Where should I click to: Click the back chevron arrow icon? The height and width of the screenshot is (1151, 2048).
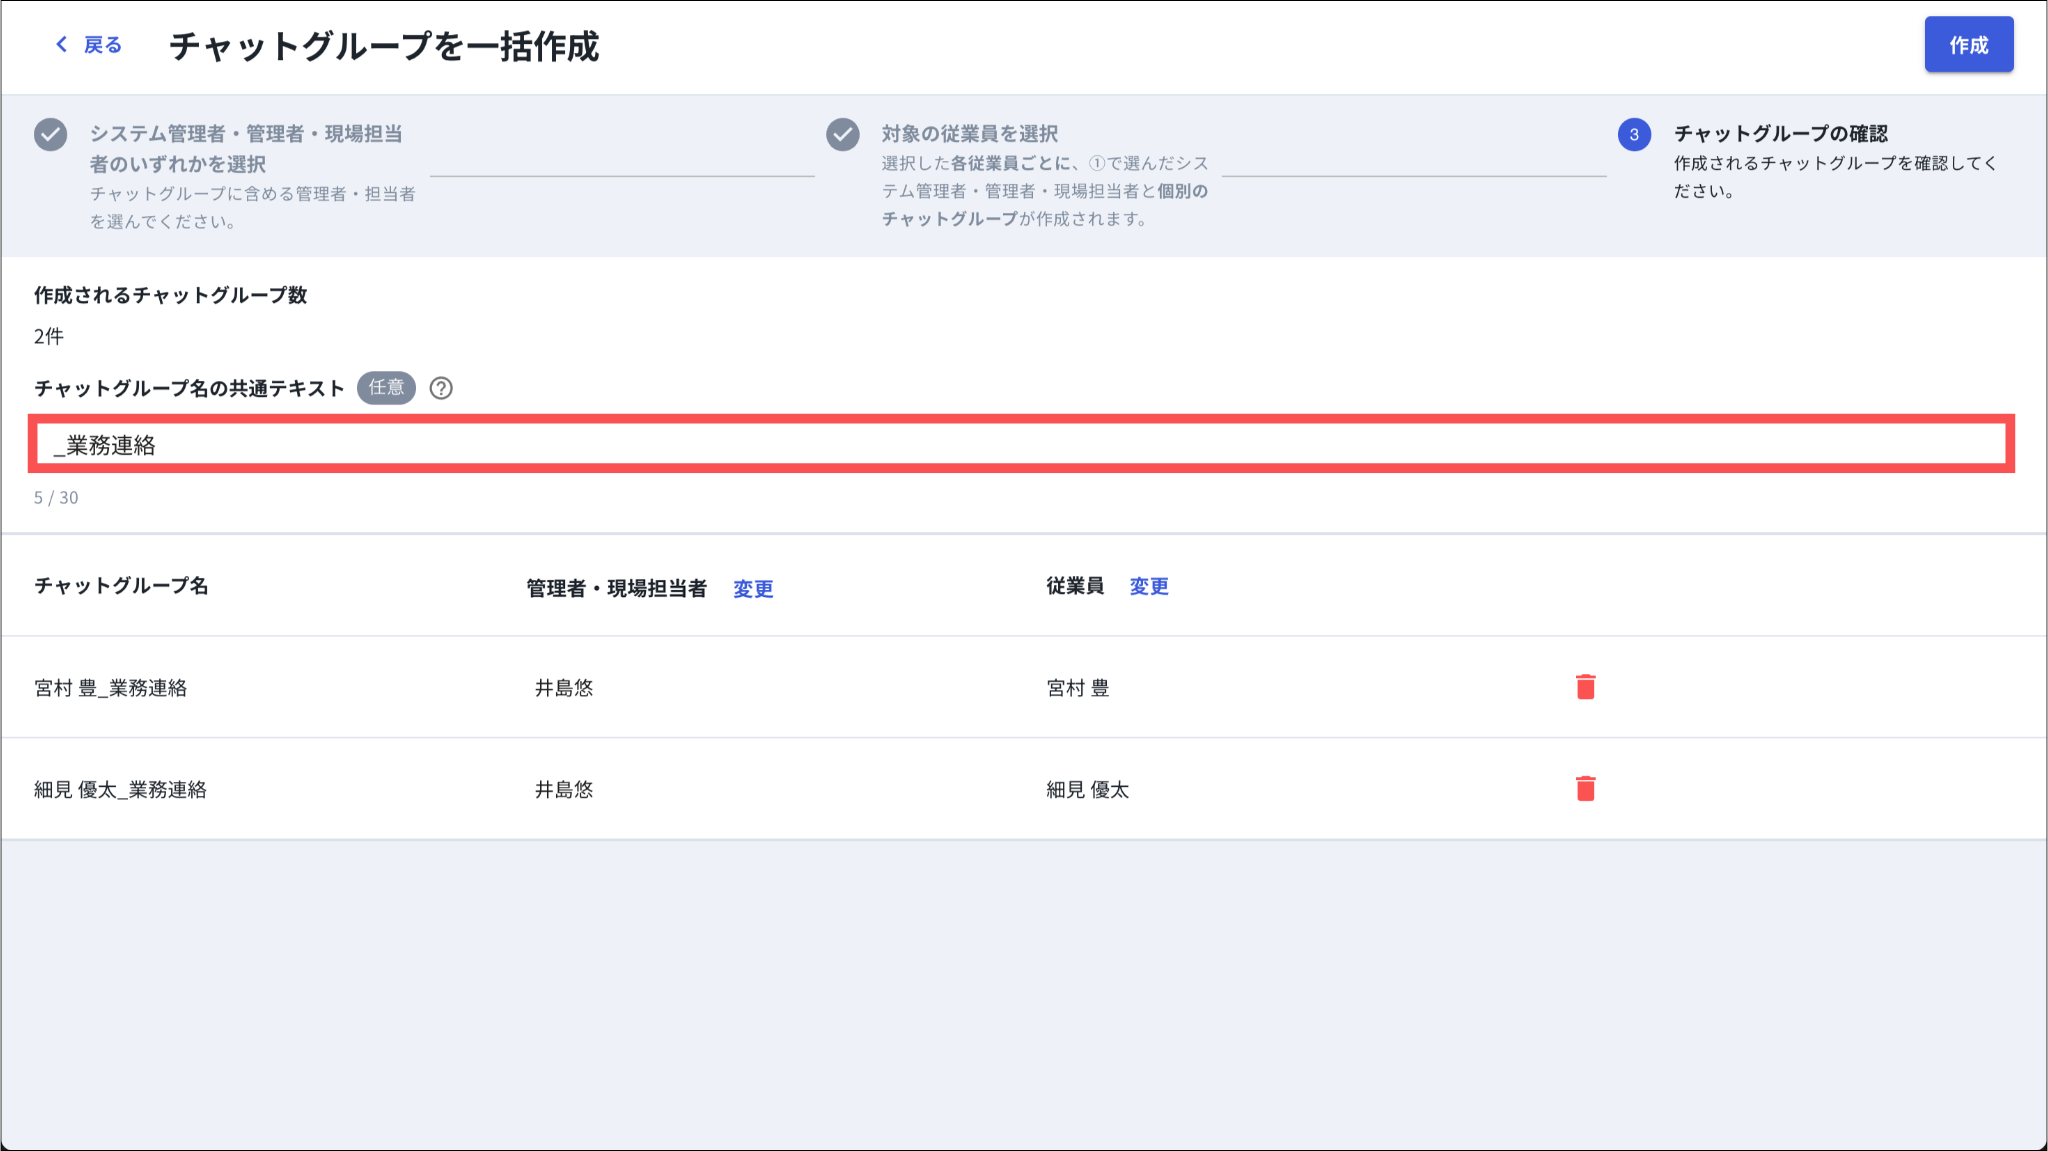(x=62, y=44)
